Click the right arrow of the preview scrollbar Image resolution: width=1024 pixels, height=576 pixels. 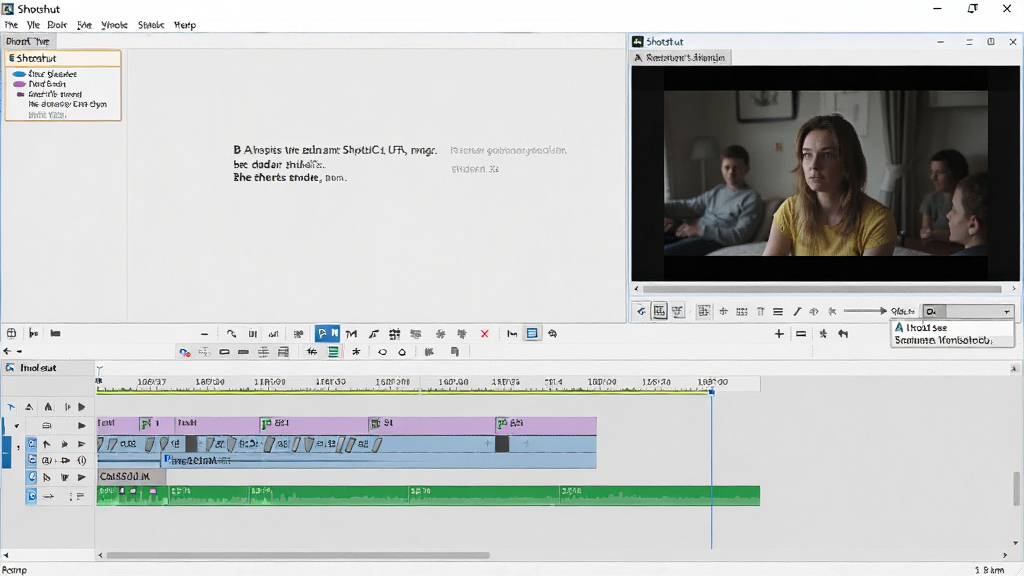tap(1014, 288)
